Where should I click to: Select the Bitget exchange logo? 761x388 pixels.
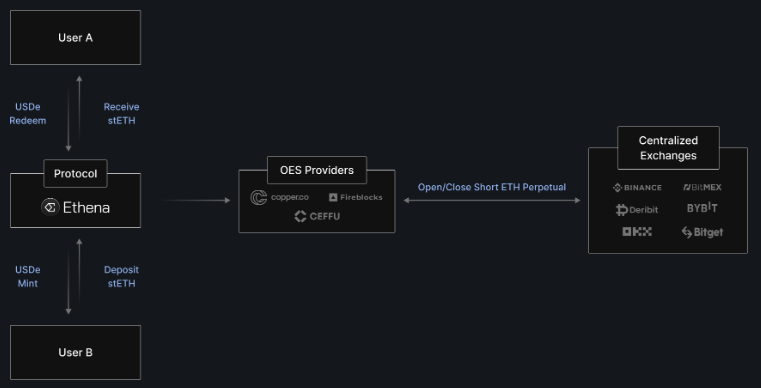(702, 232)
